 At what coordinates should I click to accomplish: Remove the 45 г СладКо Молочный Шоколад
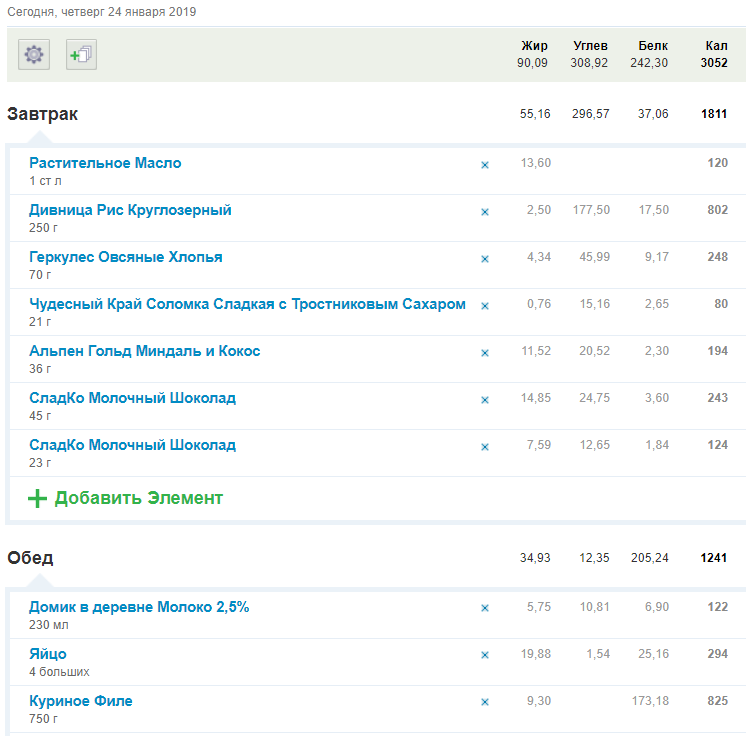click(x=485, y=400)
